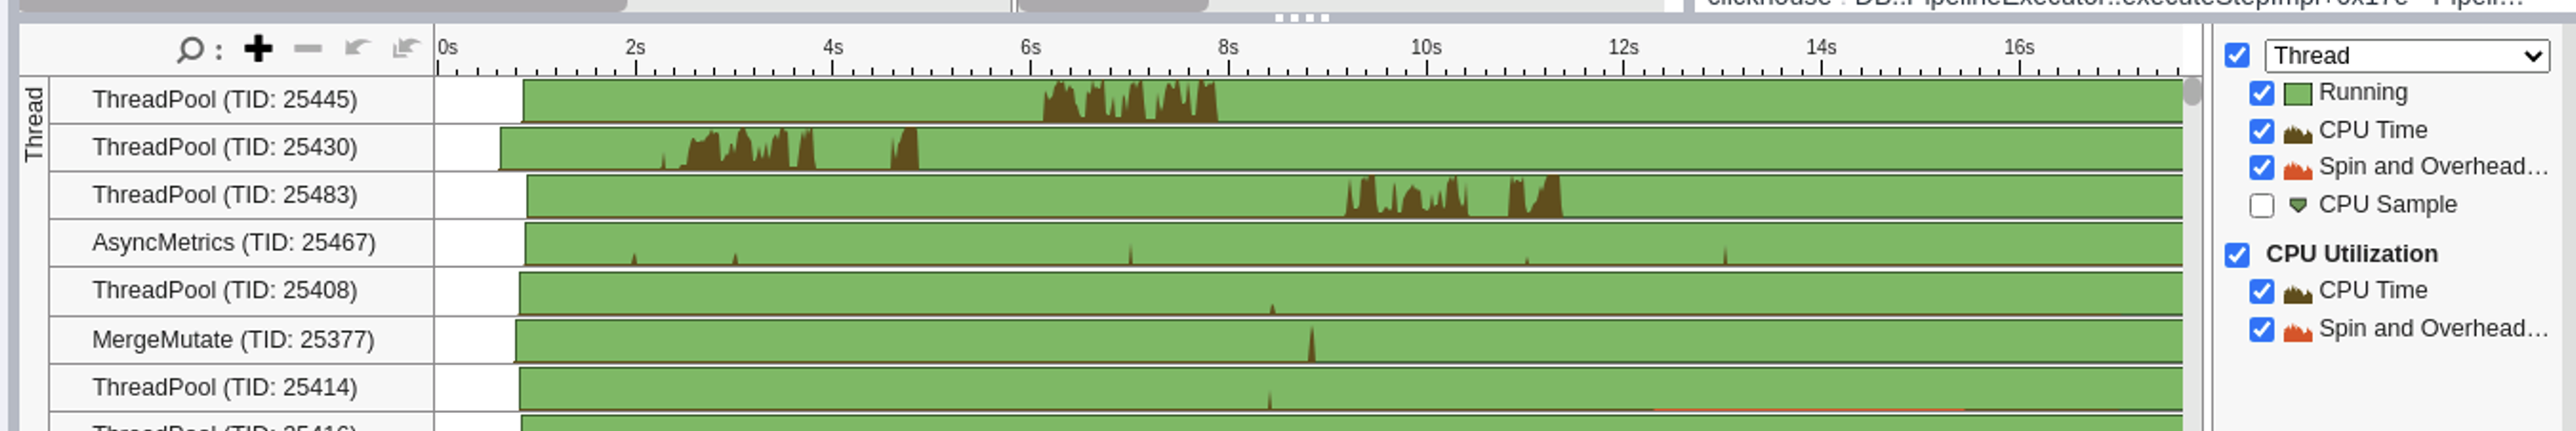Click the magnifier zoom icon in timeline toolbar

pos(190,49)
